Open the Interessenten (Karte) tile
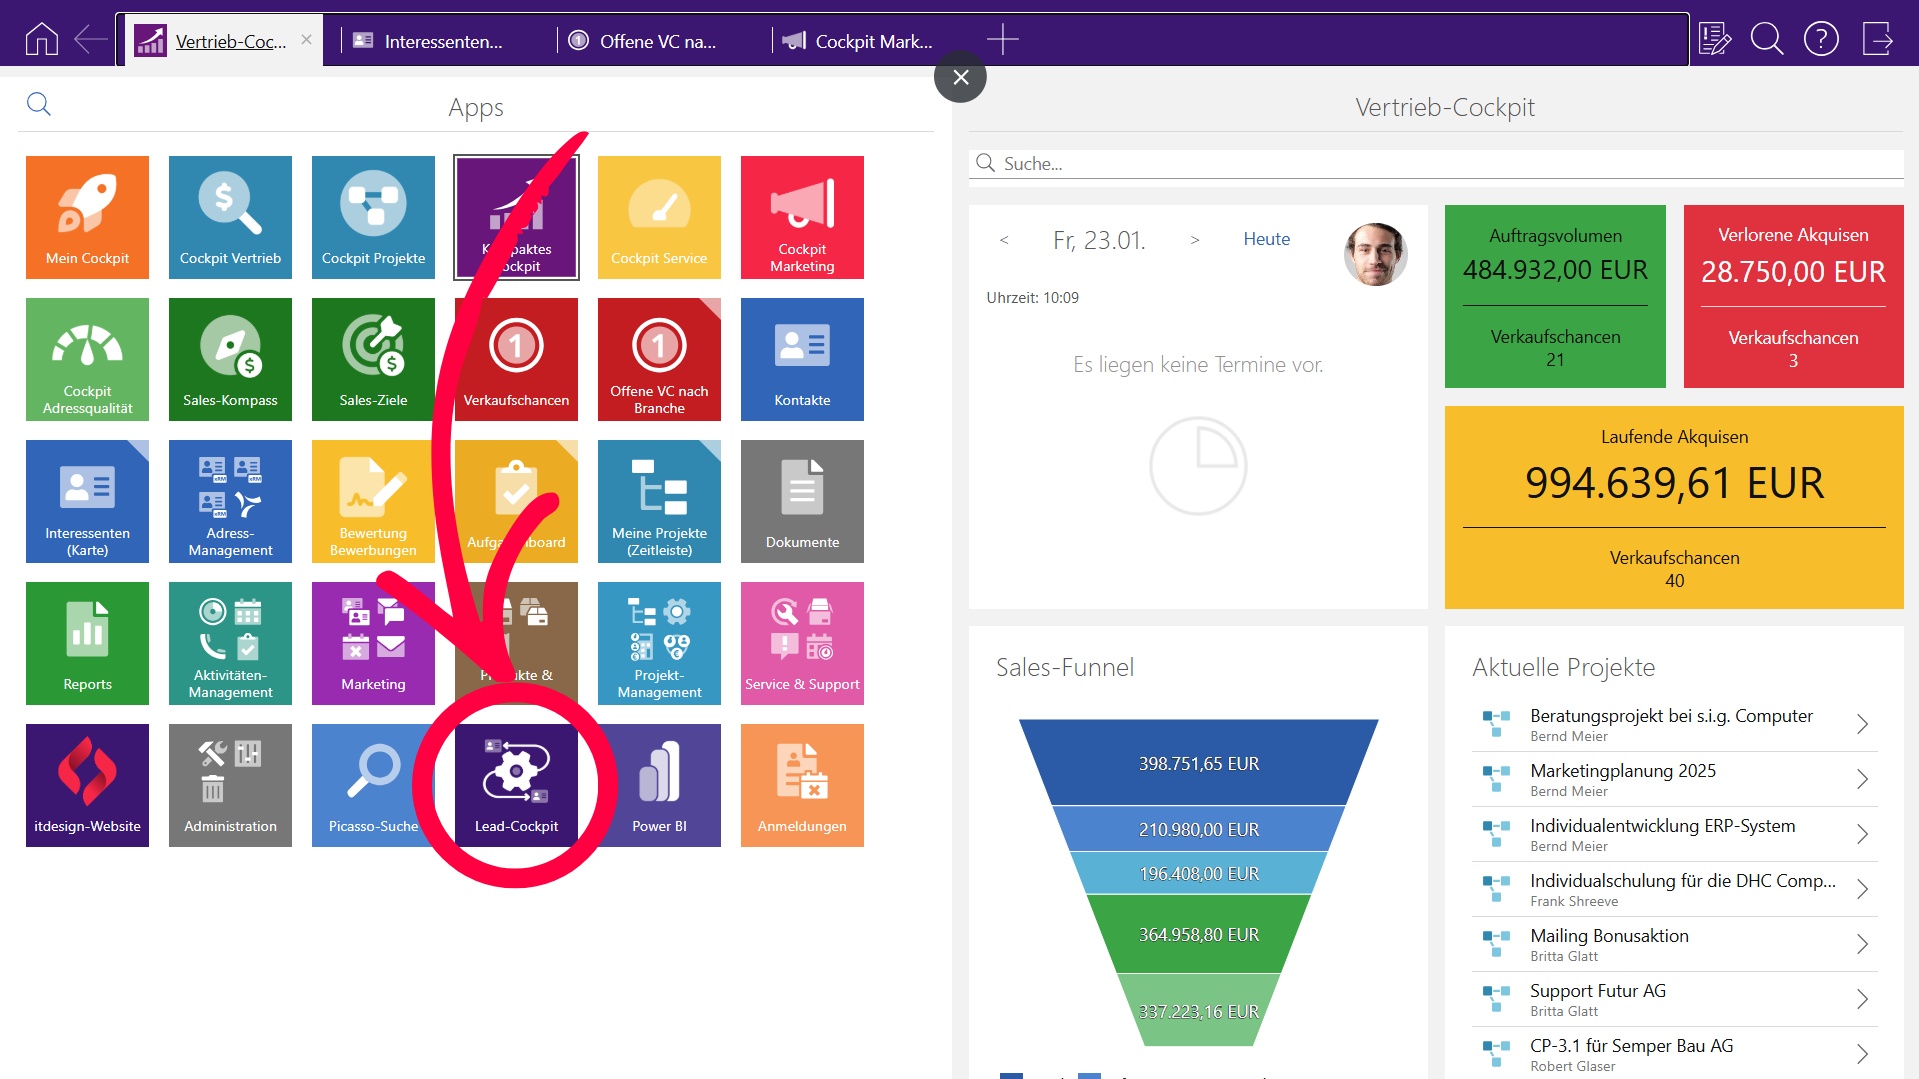Image resolution: width=1919 pixels, height=1079 pixels. tap(87, 501)
